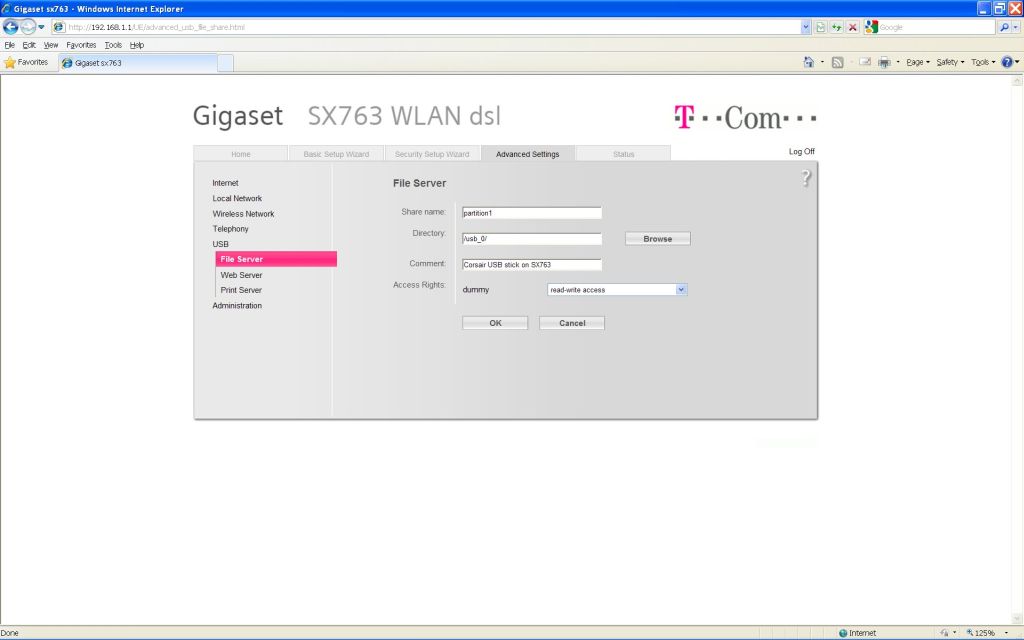The height and width of the screenshot is (640, 1024).
Task: Open the Status tab
Action: [x=624, y=154]
